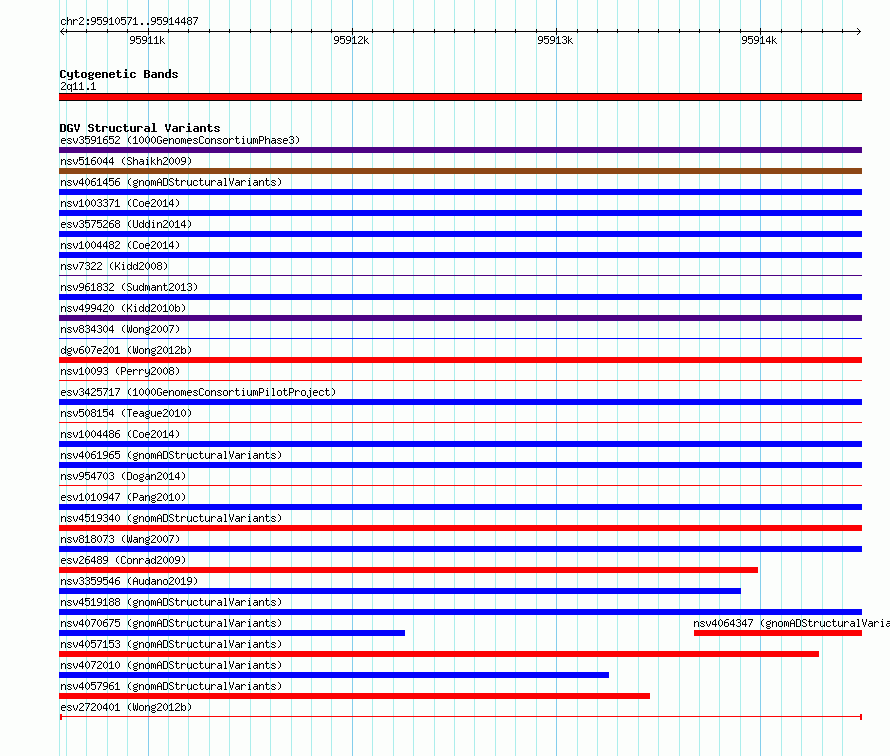Click the short blue nsv4070675 variant bar
Viewport: 890px width, 756px height.
tap(232, 633)
